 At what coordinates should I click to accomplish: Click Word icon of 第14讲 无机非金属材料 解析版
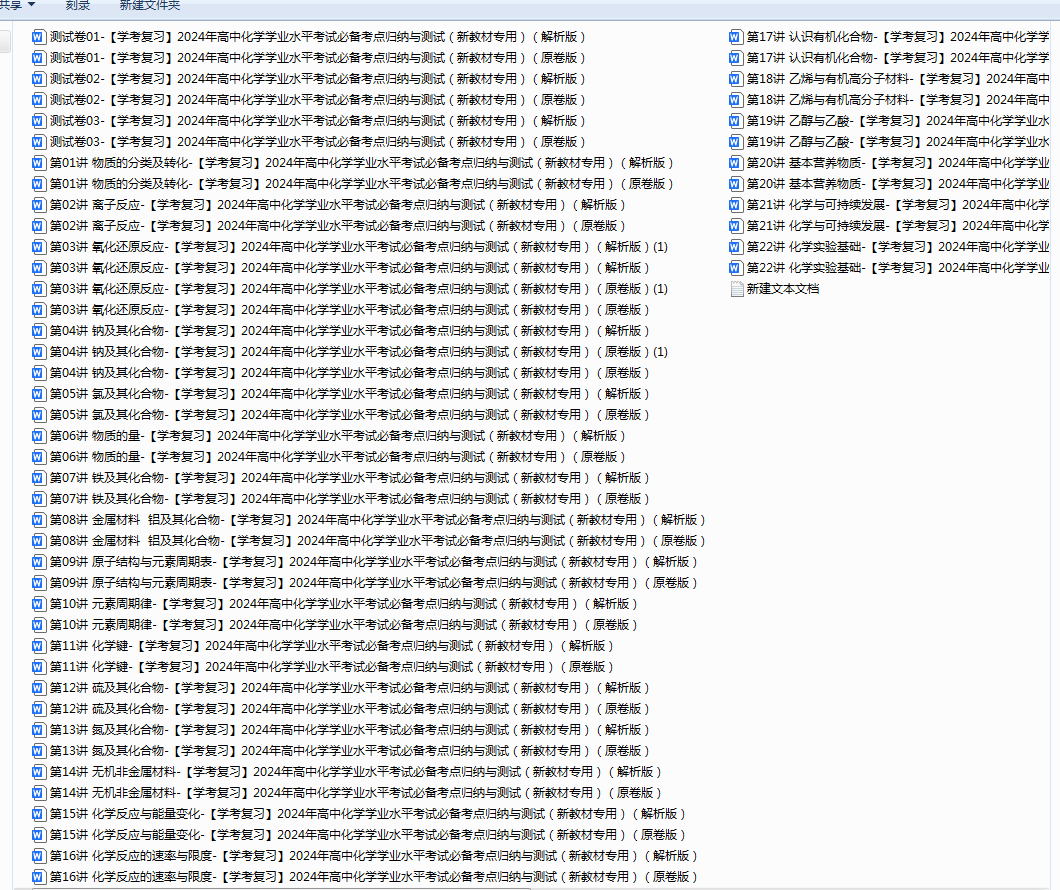[39, 772]
